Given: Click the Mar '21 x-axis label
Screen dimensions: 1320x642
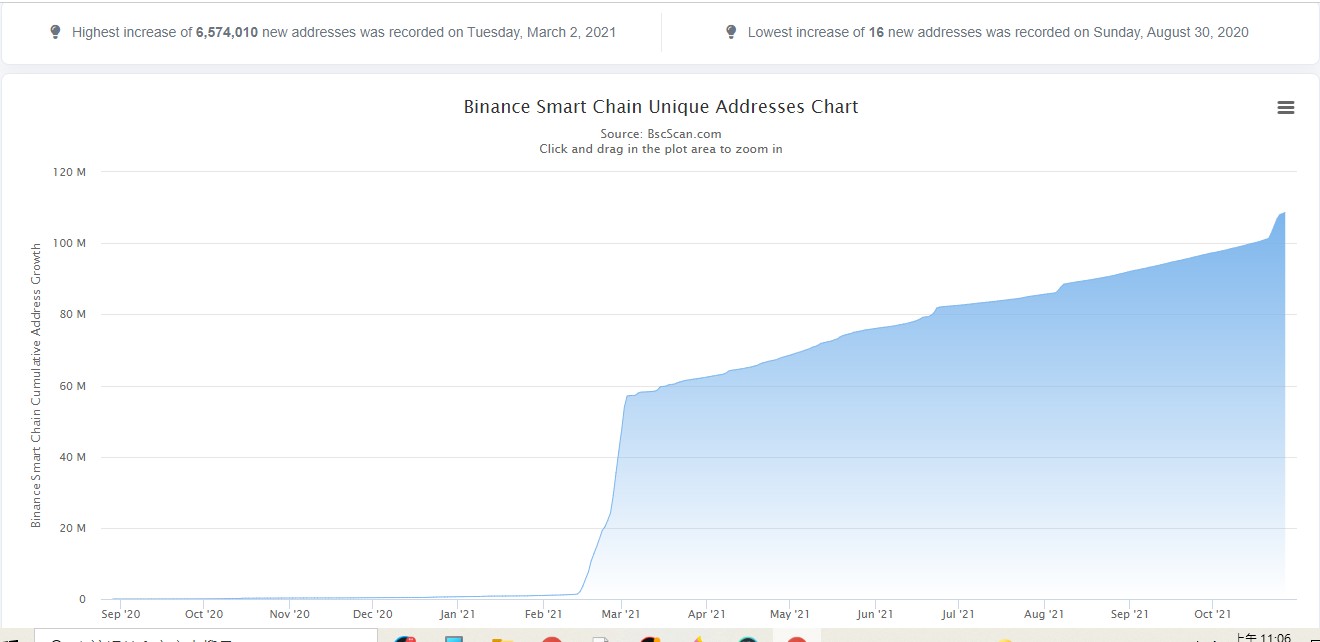Looking at the screenshot, I should pyautogui.click(x=621, y=615).
